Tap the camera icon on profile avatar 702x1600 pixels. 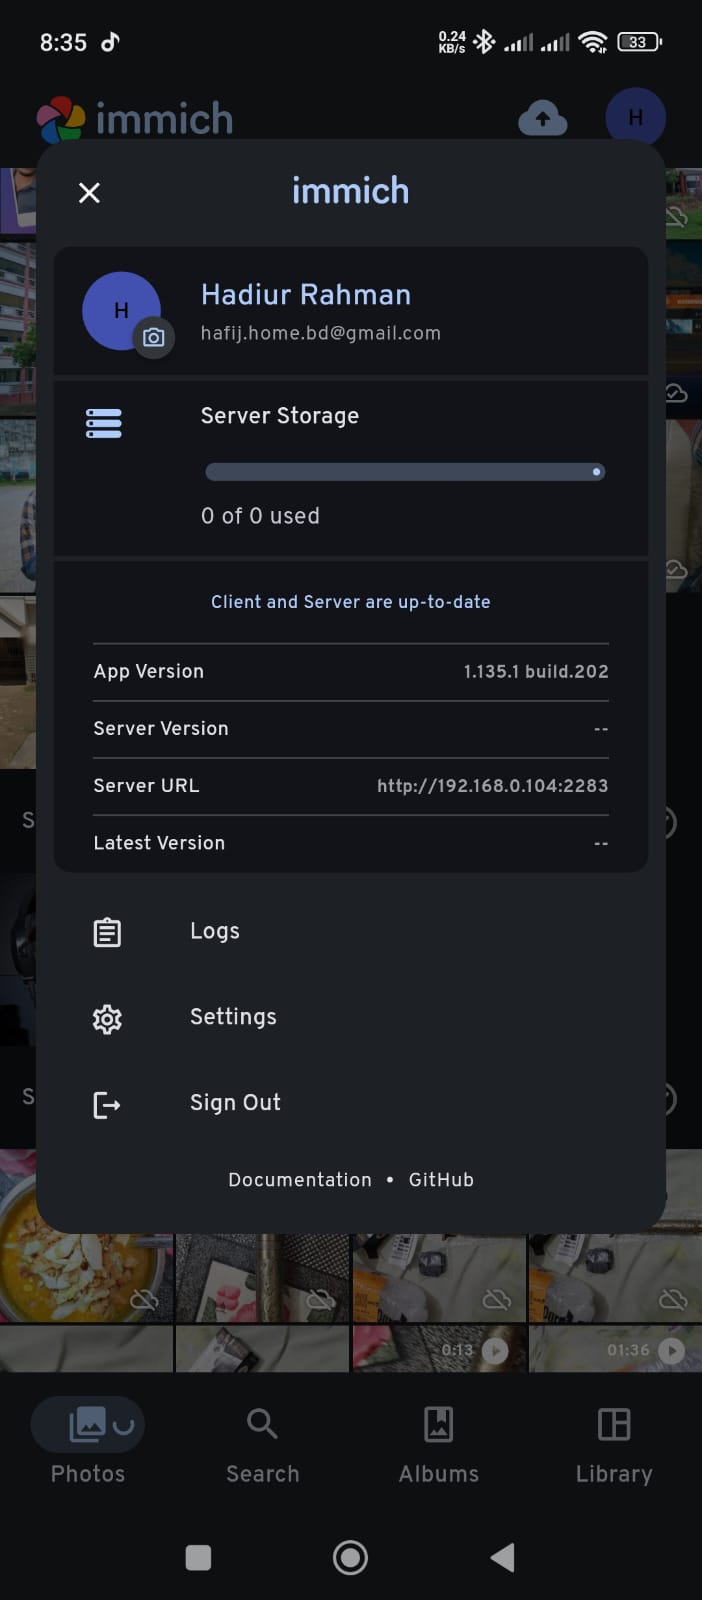click(154, 337)
